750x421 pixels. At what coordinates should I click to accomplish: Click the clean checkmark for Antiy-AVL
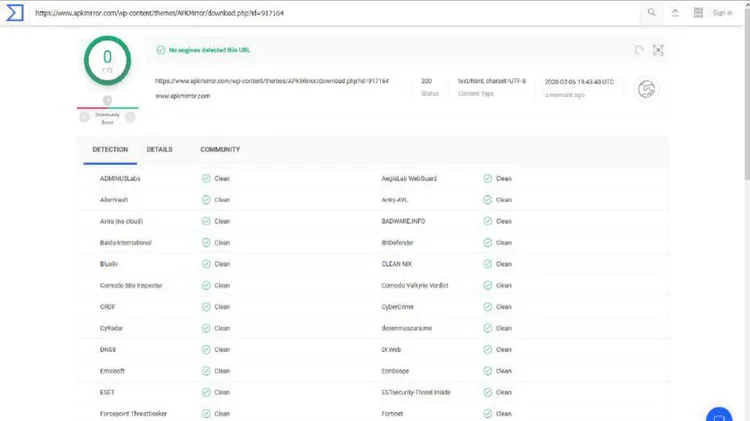(487, 199)
